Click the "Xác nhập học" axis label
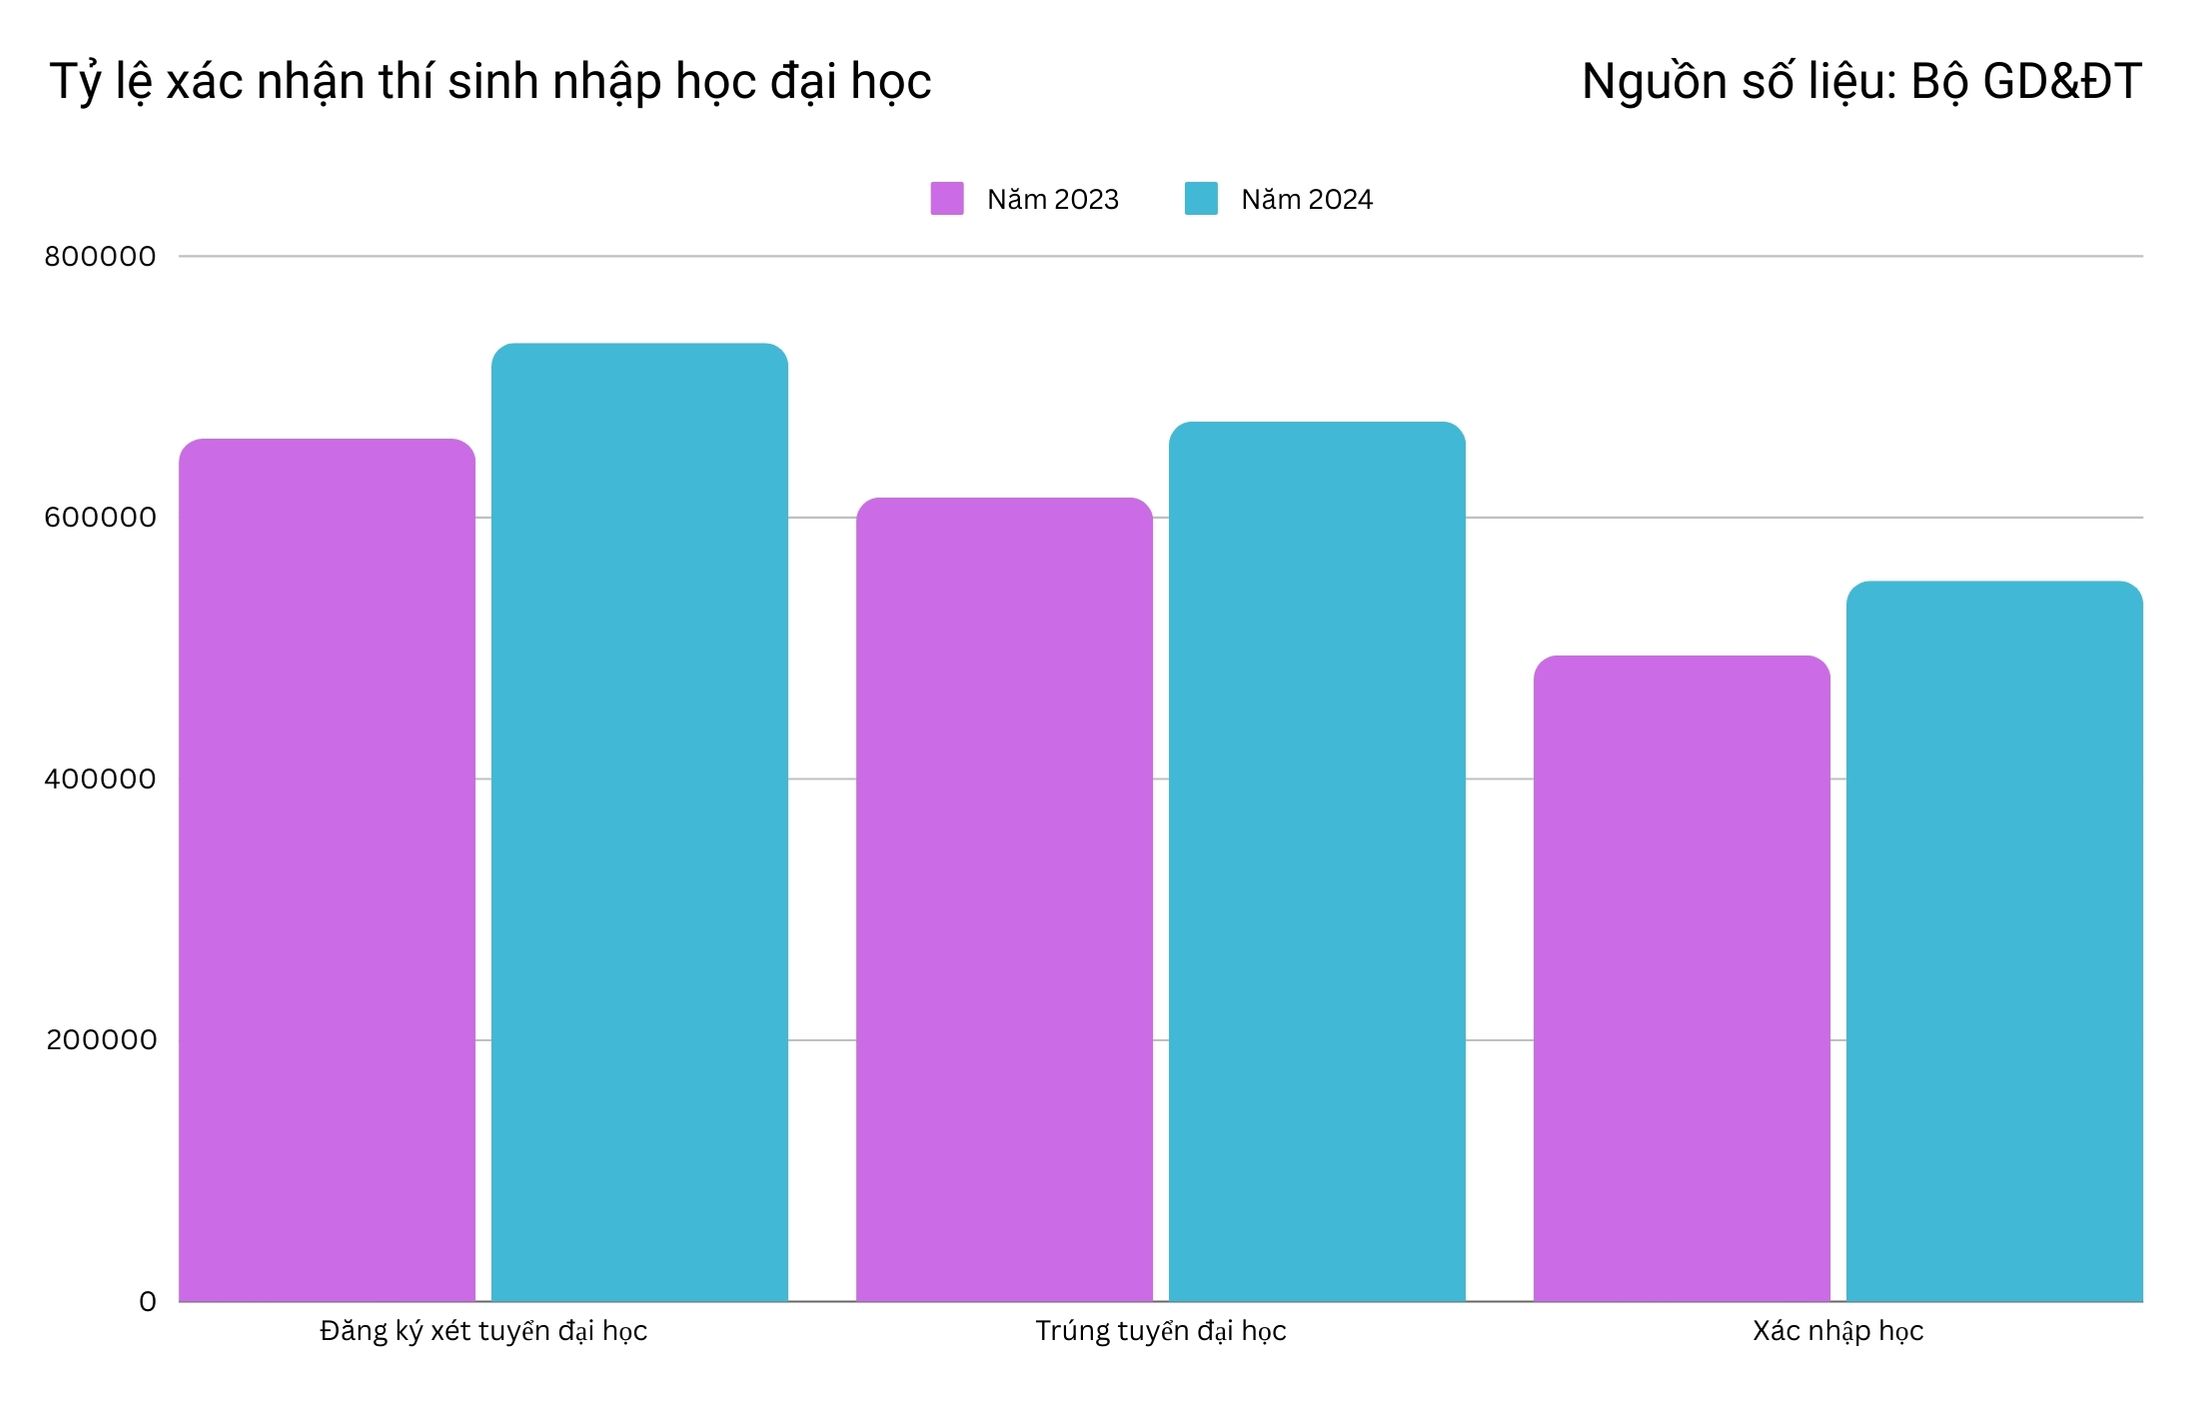Screen dimensions: 2186x1406 pos(1837,1331)
